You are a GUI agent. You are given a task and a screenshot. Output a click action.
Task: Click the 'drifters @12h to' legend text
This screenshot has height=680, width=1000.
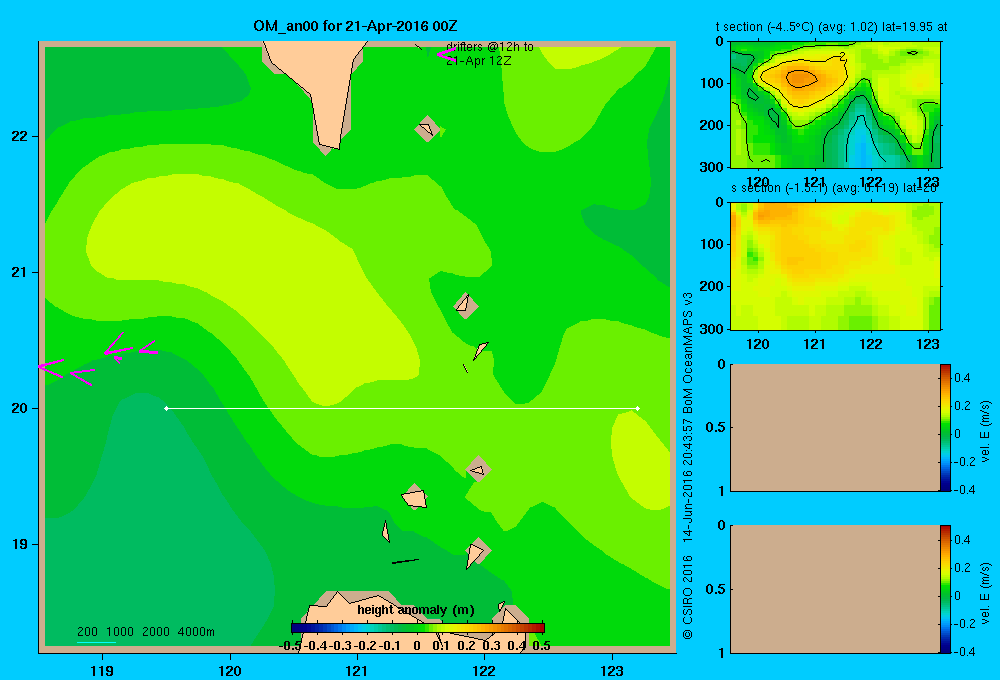pyautogui.click(x=490, y=47)
